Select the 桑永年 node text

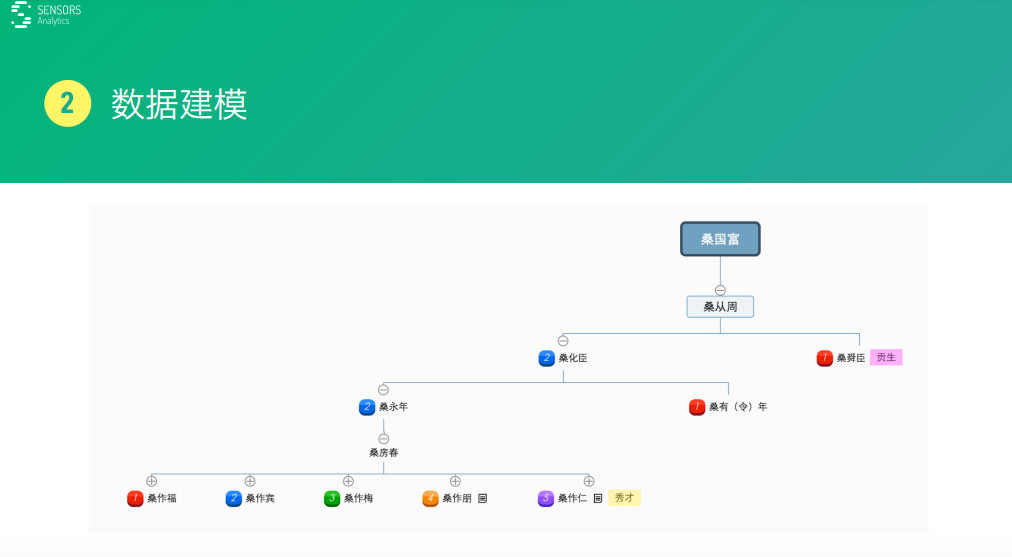pyautogui.click(x=393, y=407)
